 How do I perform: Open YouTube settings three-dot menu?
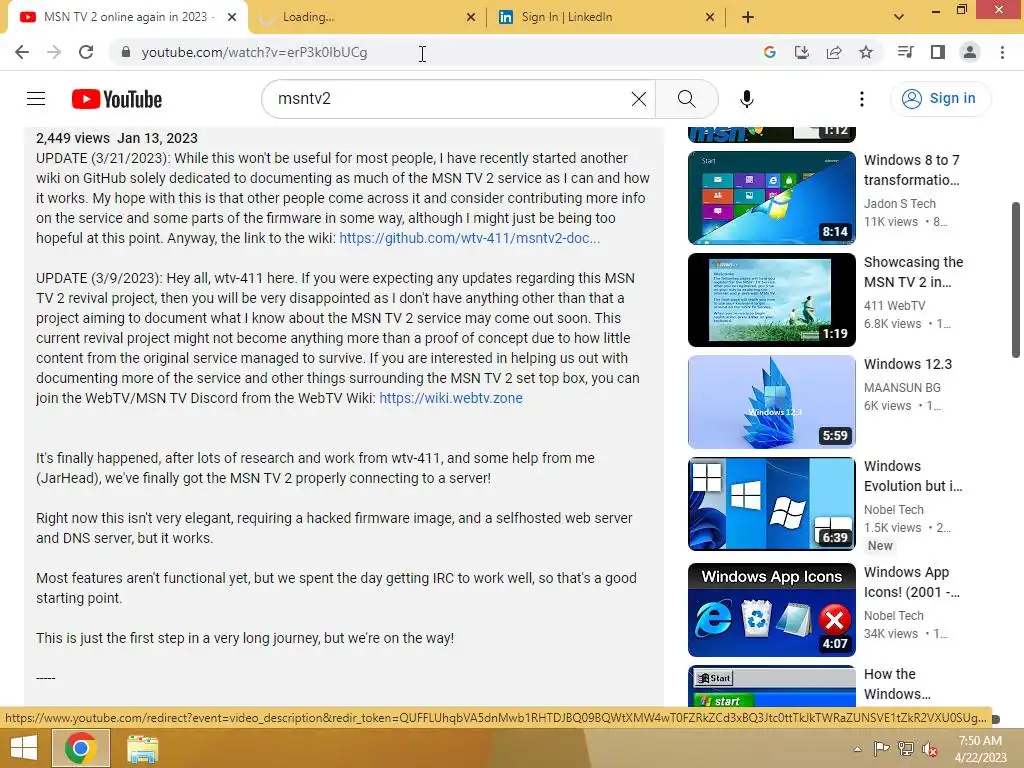[861, 99]
